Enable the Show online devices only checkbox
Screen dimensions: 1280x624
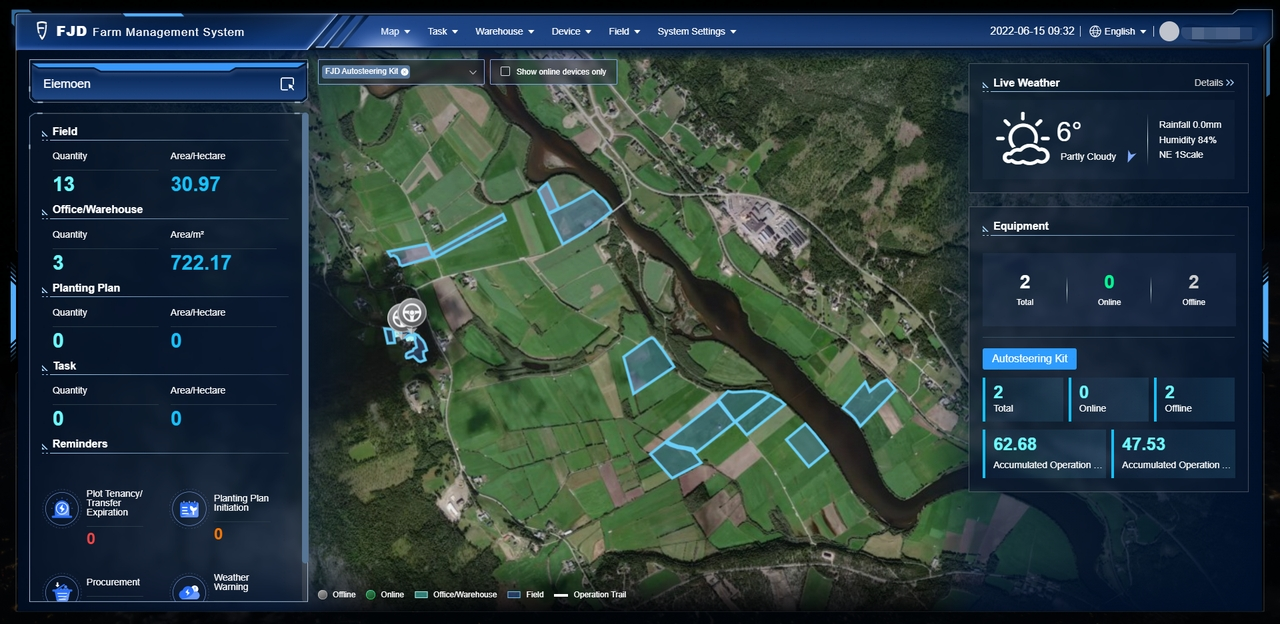point(506,71)
